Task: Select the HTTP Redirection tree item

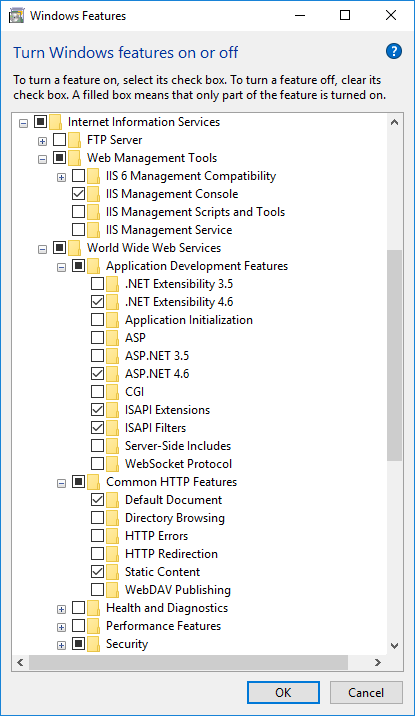Action: coord(171,554)
